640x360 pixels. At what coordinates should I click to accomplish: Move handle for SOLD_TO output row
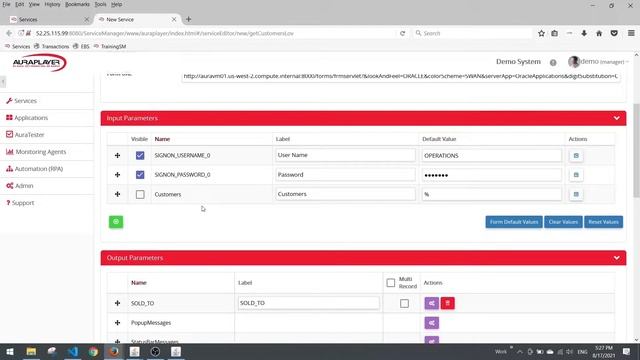coord(118,303)
